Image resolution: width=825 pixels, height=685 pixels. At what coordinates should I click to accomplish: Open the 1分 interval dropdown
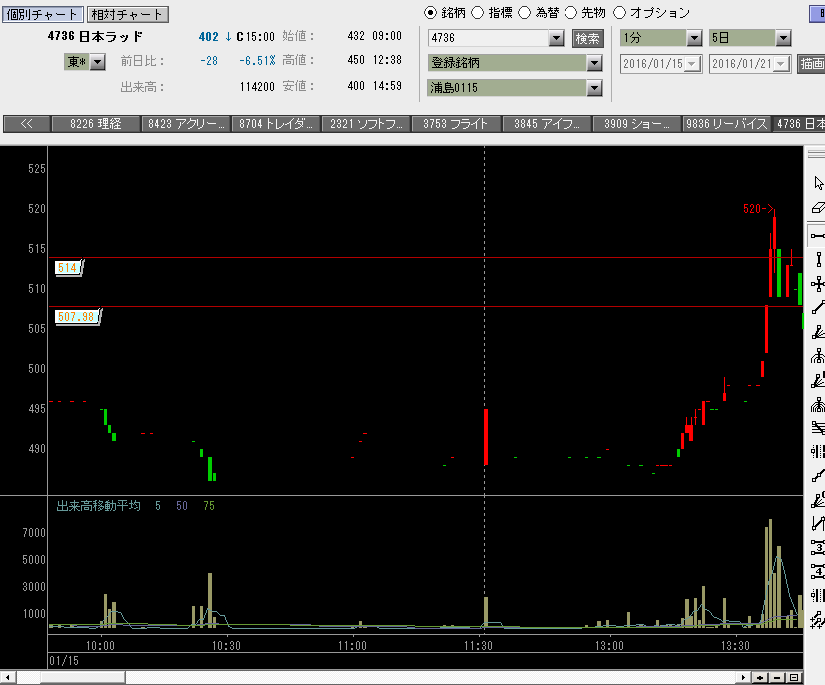695,38
